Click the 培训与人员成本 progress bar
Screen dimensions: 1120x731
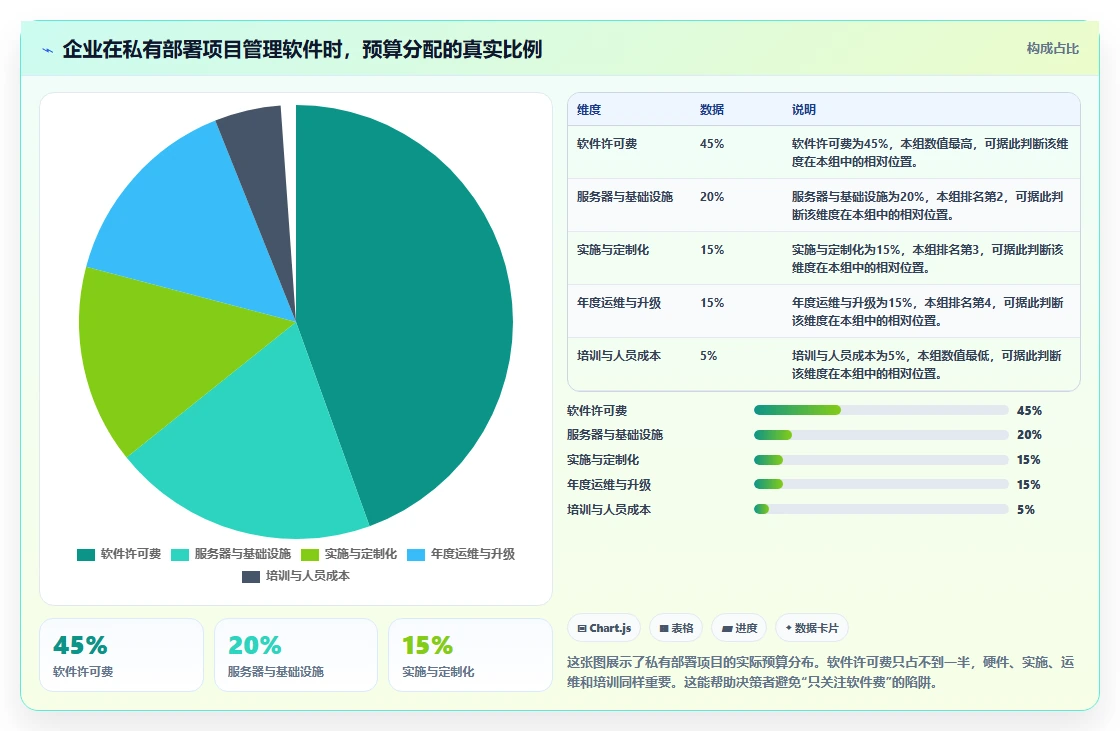tap(881, 509)
